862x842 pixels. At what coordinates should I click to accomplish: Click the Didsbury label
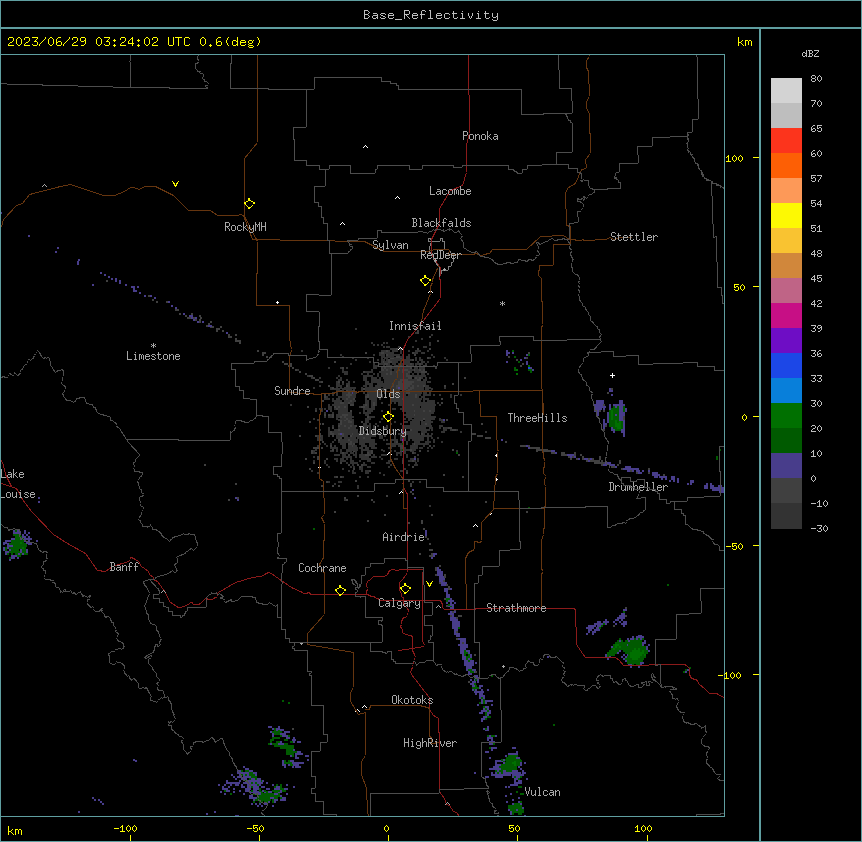tap(383, 431)
